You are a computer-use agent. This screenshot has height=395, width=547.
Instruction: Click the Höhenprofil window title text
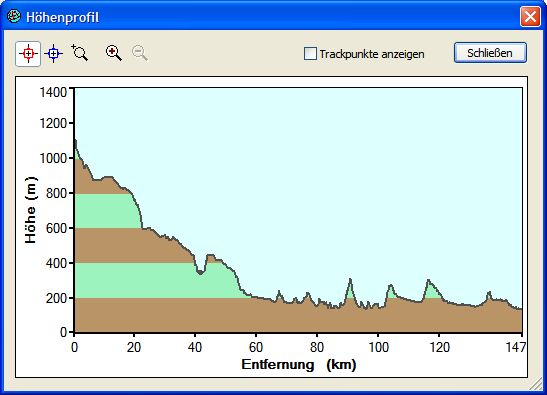pyautogui.click(x=62, y=17)
